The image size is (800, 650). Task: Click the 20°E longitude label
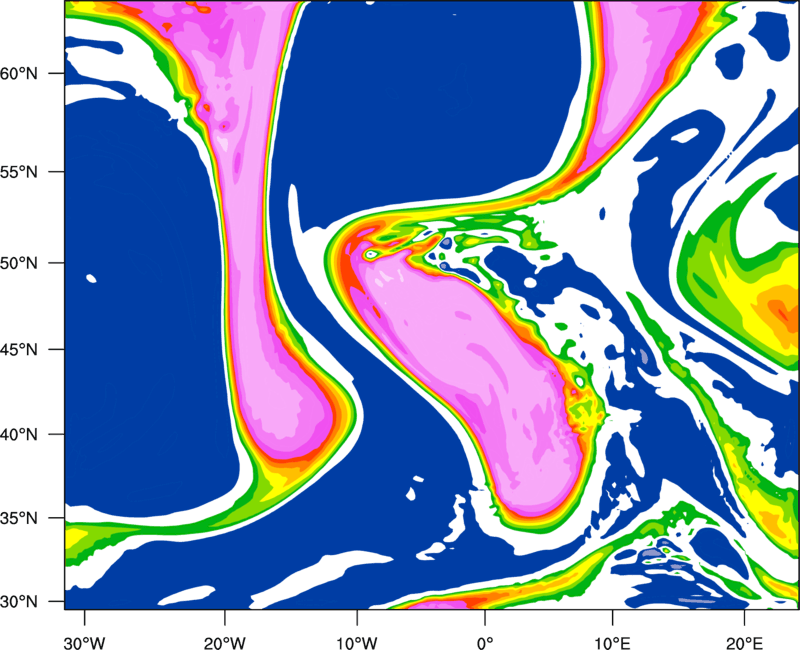pos(744,642)
